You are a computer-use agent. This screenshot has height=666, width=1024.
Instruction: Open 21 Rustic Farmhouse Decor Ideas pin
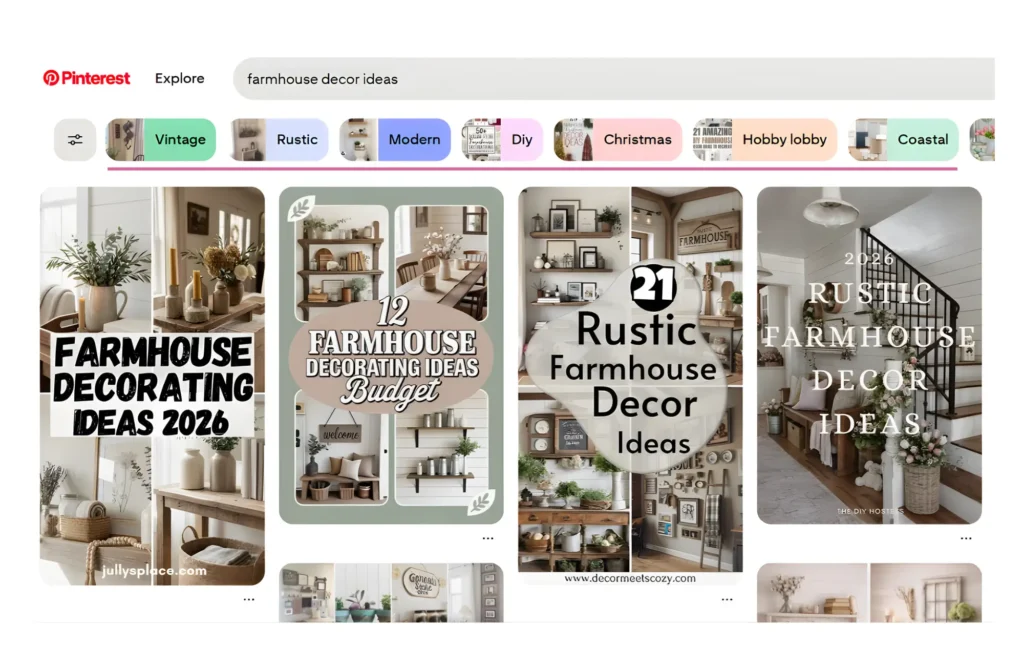[x=630, y=380]
